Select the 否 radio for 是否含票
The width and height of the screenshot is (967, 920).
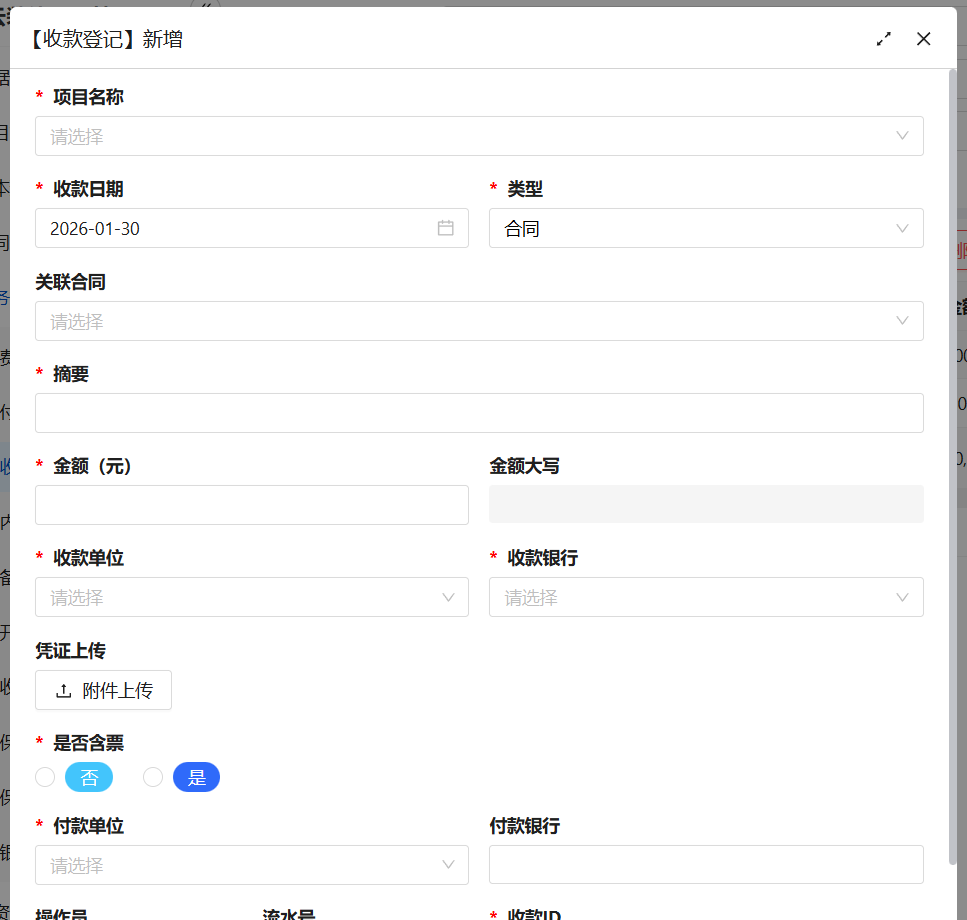(x=45, y=777)
